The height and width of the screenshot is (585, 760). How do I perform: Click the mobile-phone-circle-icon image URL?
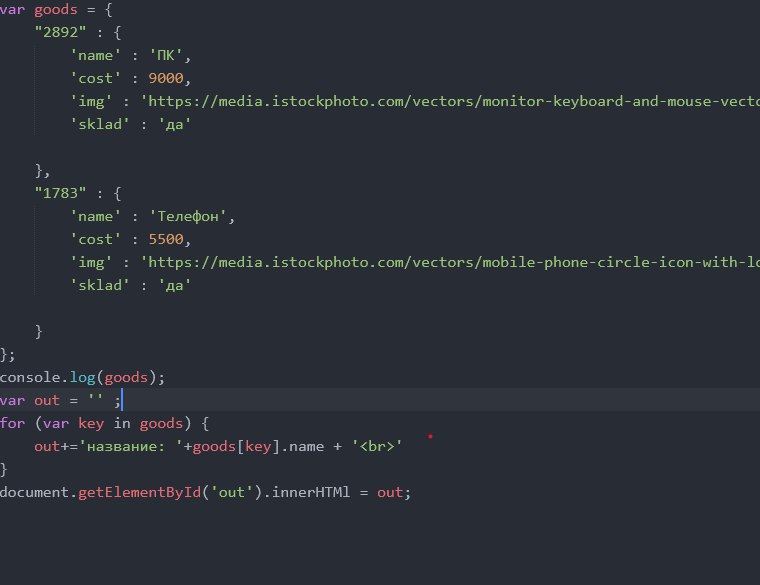[x=450, y=262]
